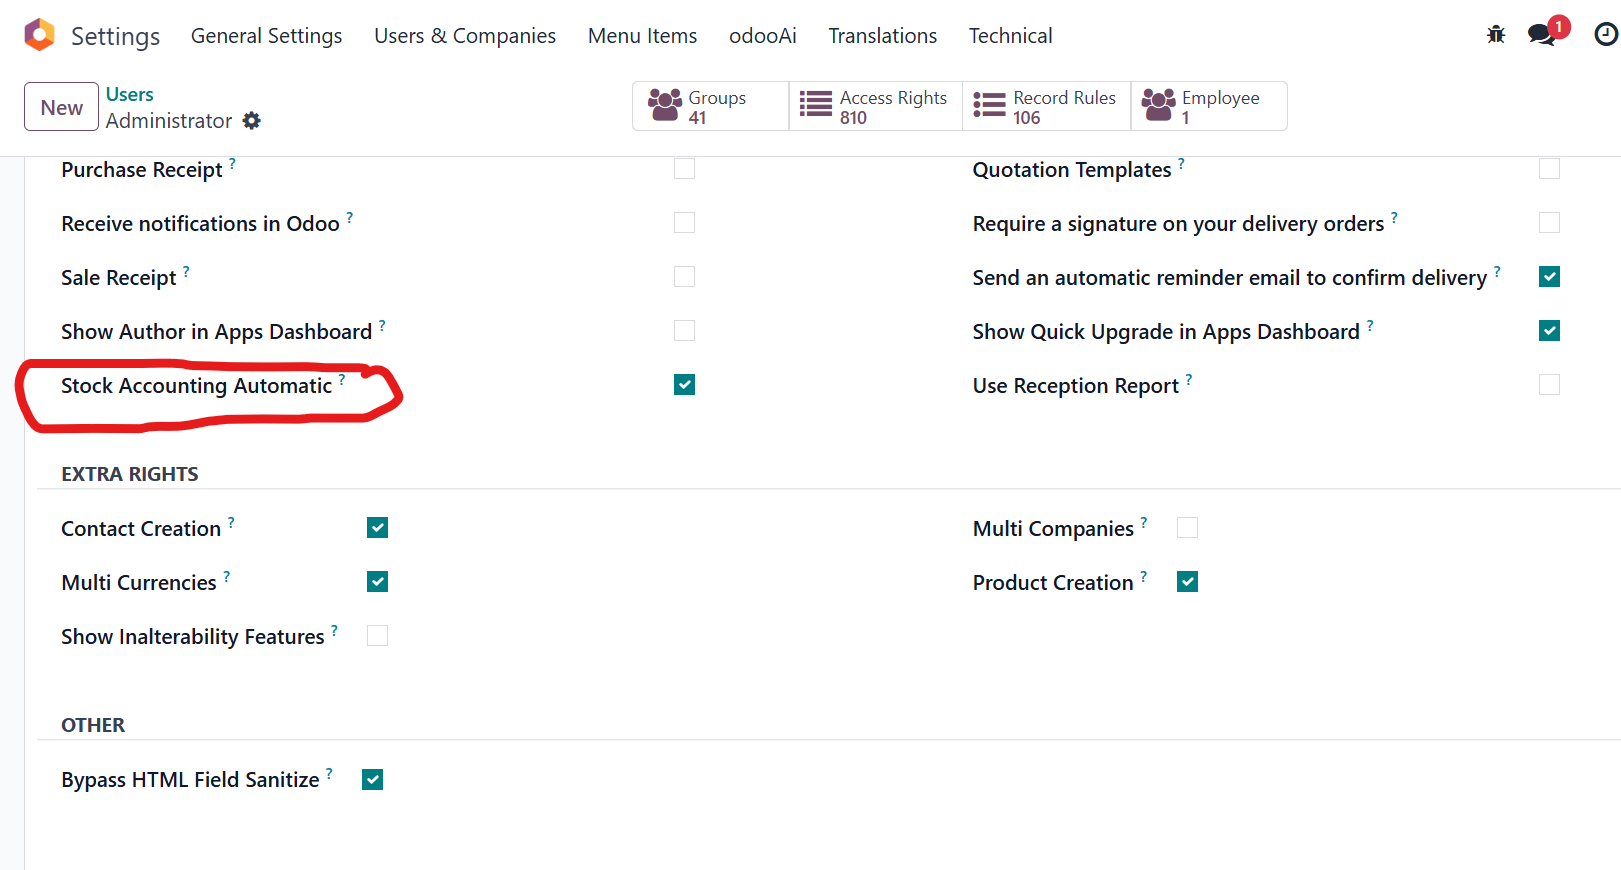
Task: Open the odooAi menu
Action: pos(763,36)
